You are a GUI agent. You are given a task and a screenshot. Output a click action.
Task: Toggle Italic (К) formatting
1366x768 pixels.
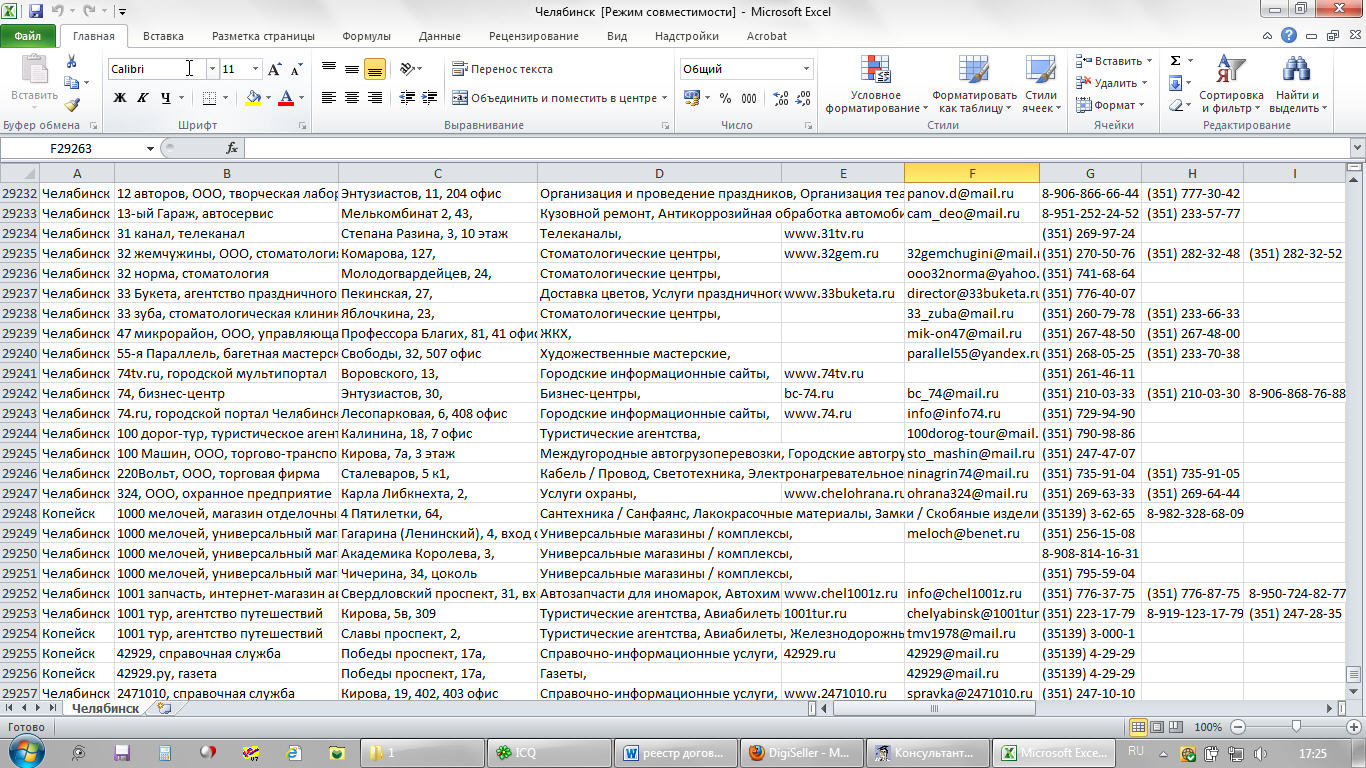tap(142, 98)
